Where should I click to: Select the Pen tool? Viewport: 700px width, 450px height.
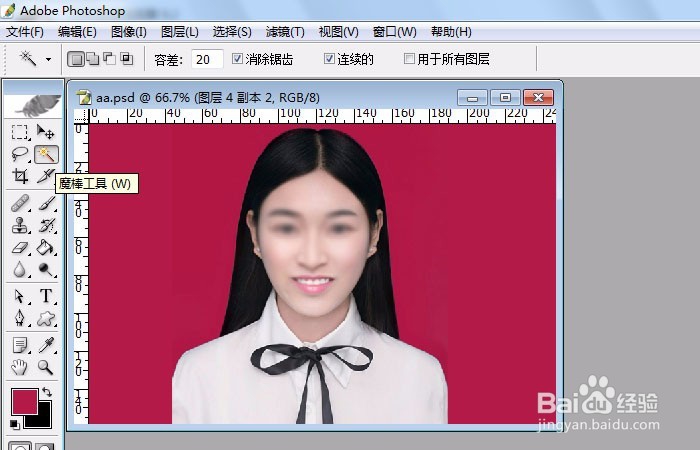point(20,318)
